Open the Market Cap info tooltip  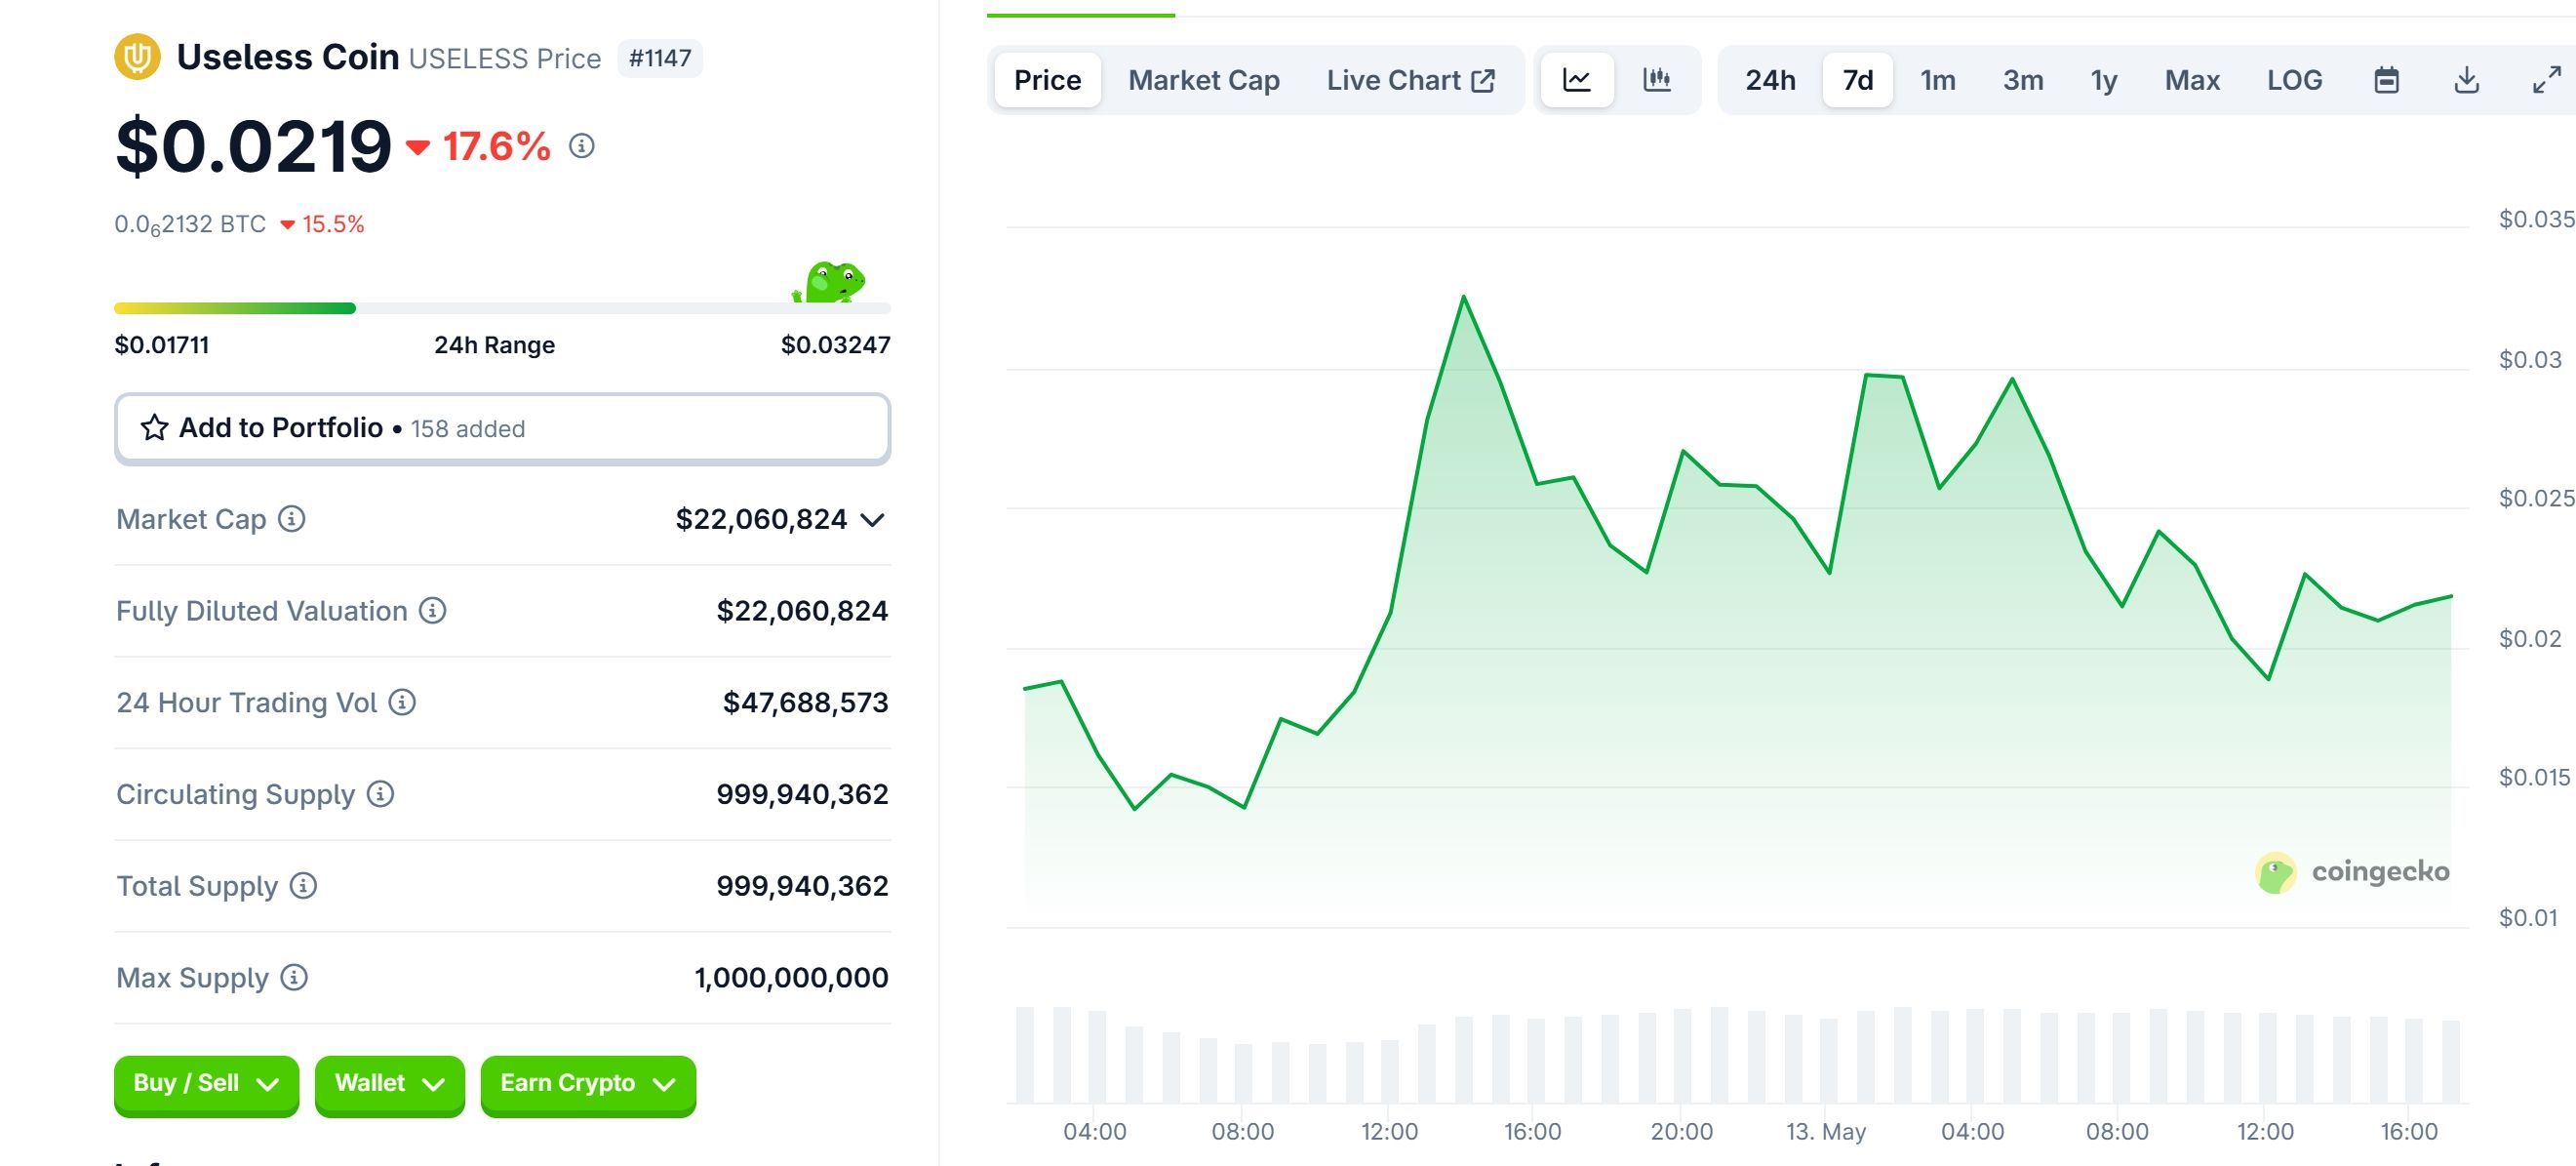tap(290, 519)
